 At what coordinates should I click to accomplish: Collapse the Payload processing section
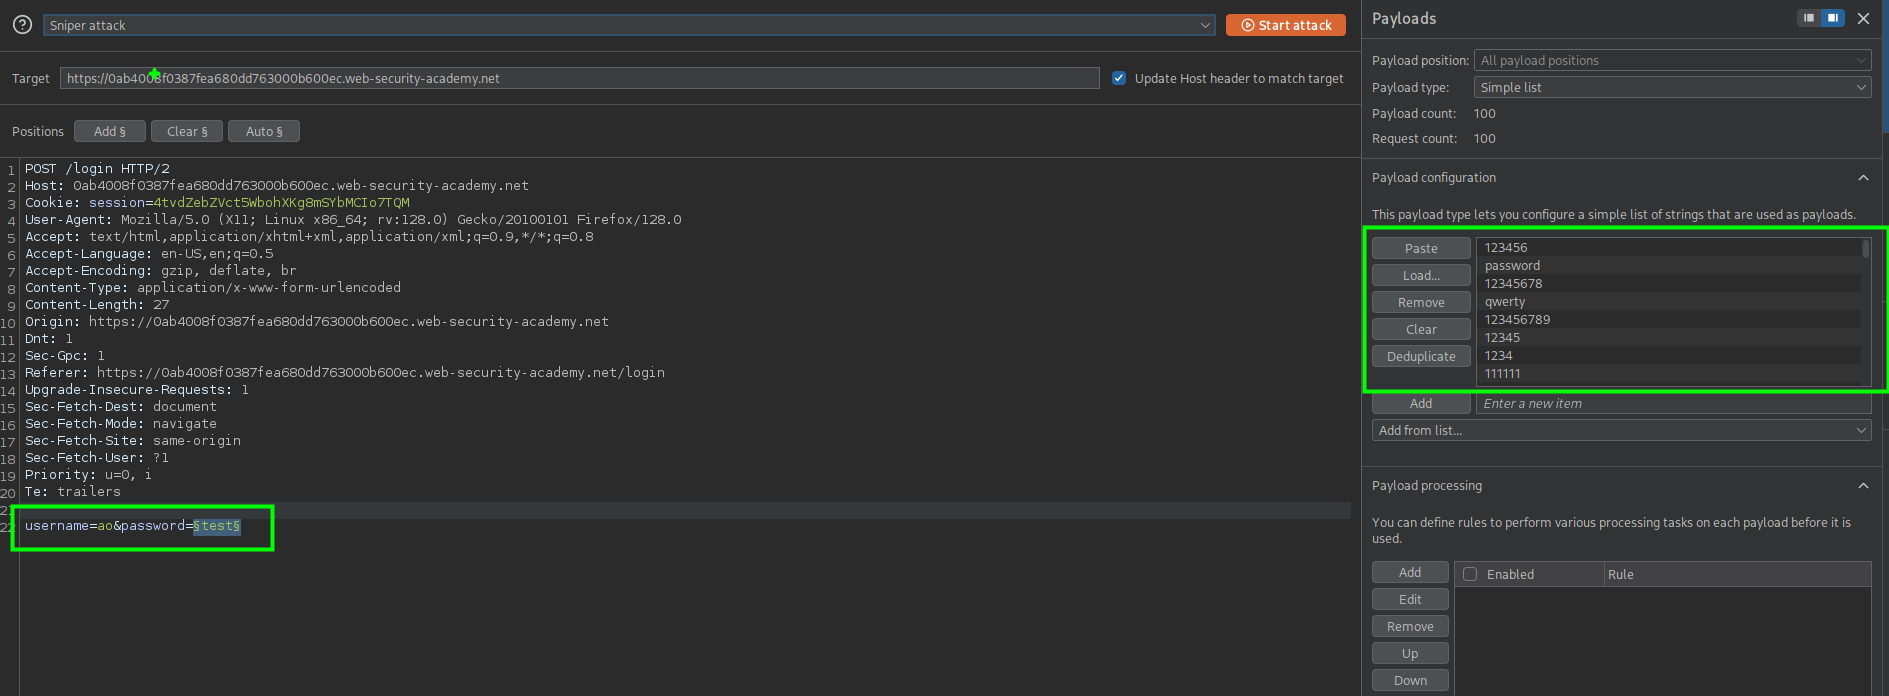[x=1862, y=486]
